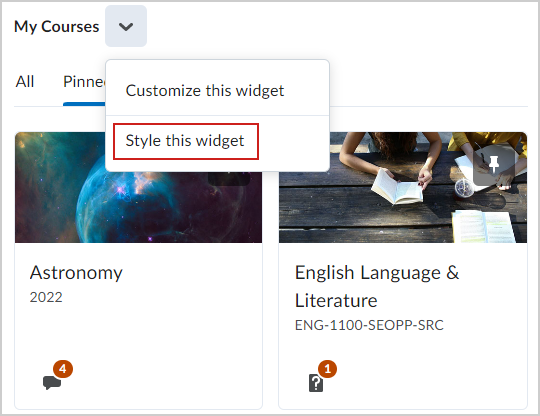This screenshot has width=540, height=416.
Task: Click the dark menu button on Astronomy image
Action: click(229, 179)
